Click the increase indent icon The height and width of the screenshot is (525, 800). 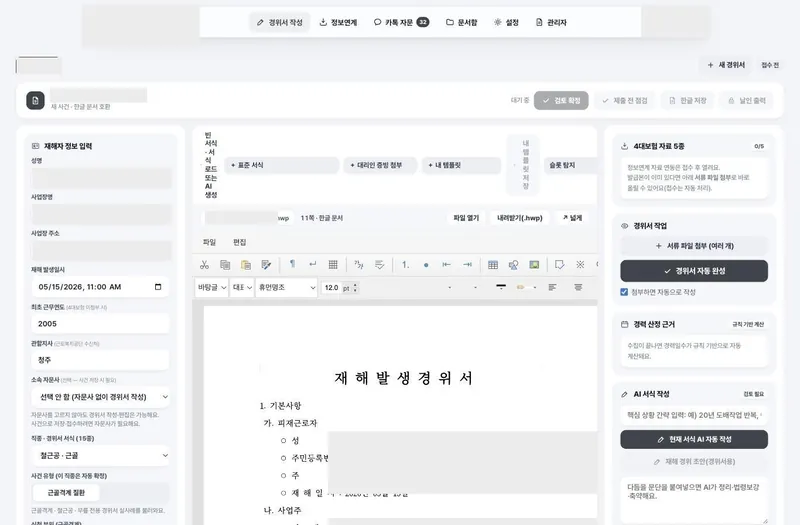point(467,264)
